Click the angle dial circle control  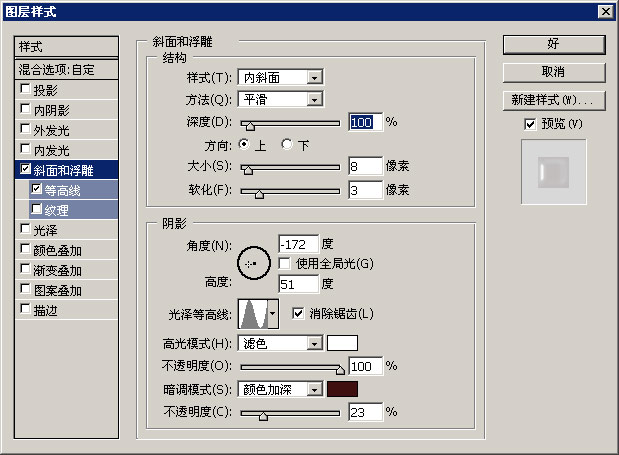point(253,263)
